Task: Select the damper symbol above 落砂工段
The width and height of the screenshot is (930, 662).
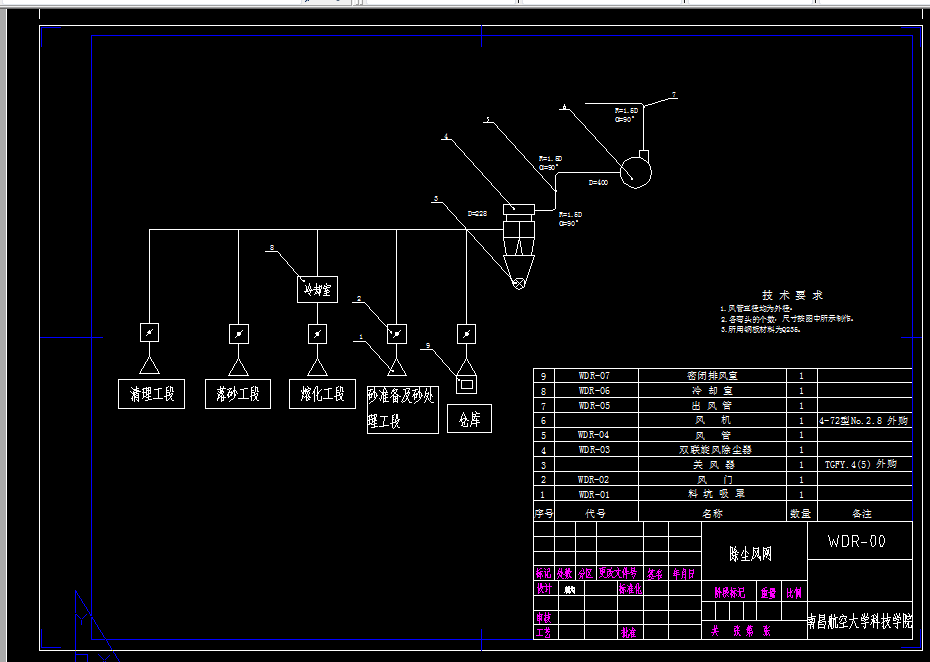Action: coord(239,334)
